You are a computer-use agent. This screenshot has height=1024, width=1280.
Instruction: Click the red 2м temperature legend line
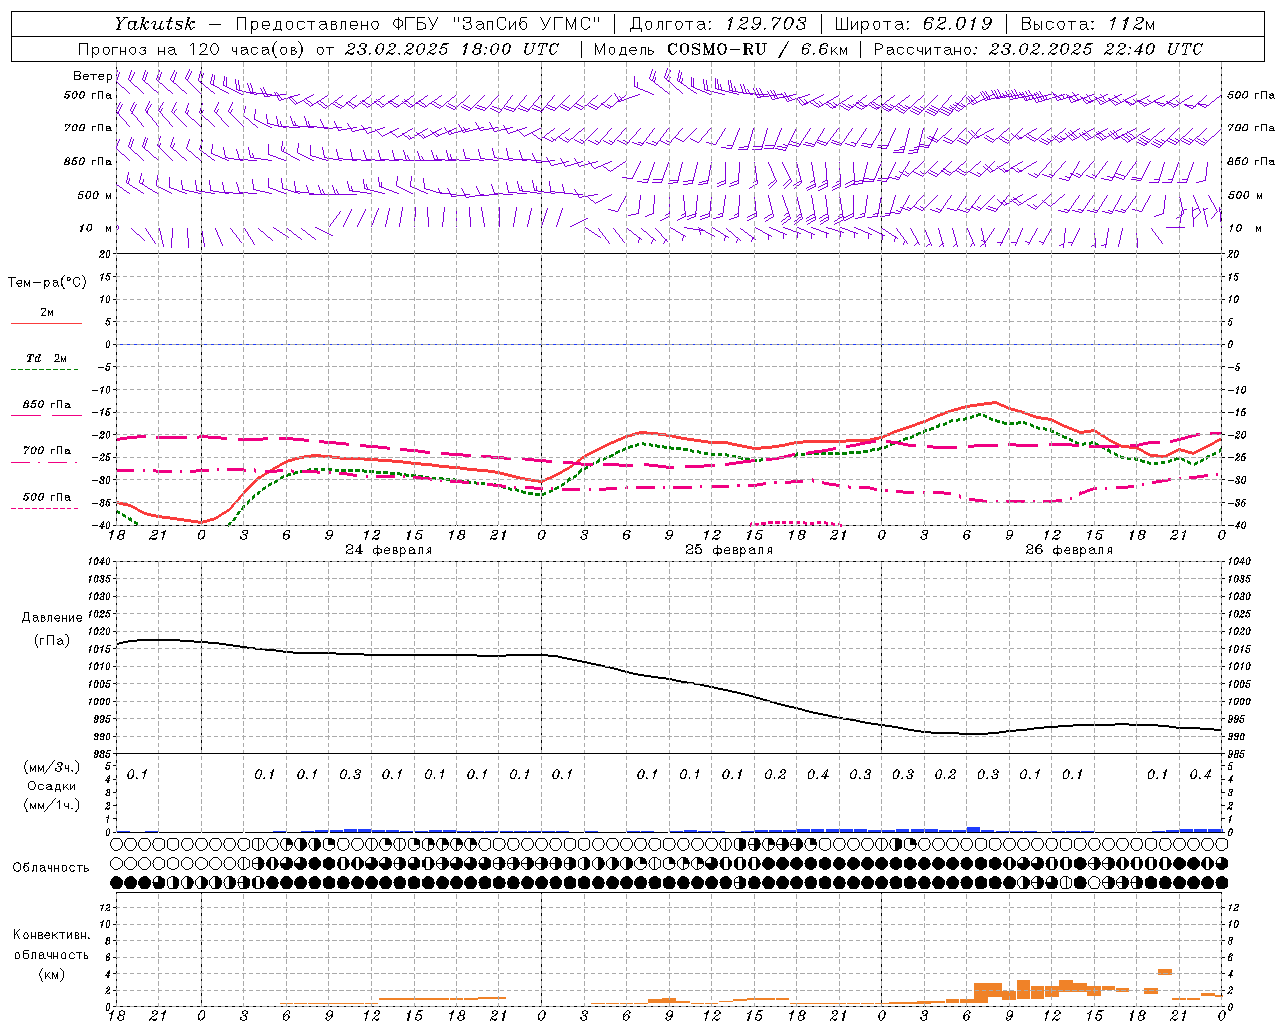point(46,324)
